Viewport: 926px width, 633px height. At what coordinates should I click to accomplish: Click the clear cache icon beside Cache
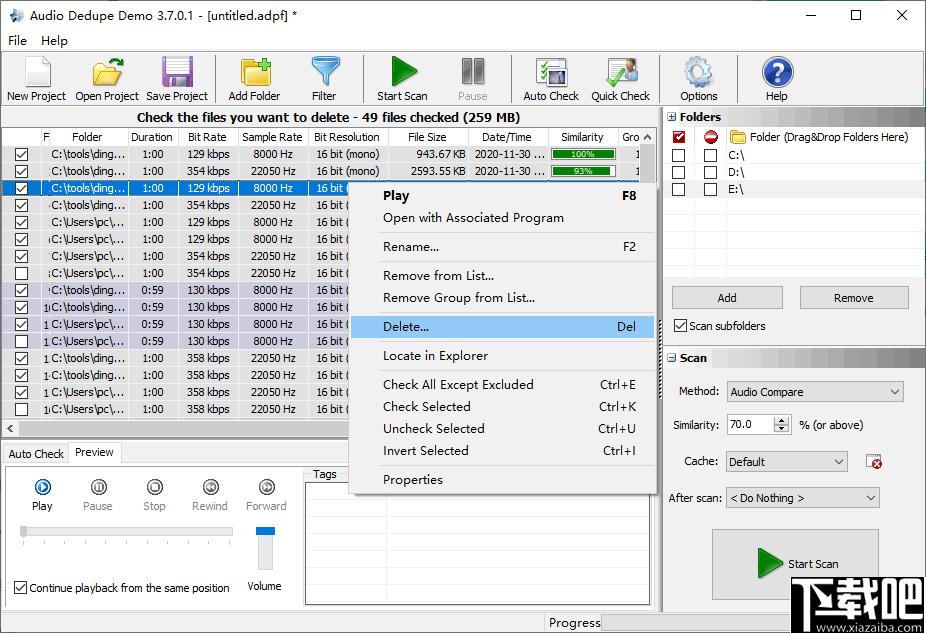coord(873,462)
